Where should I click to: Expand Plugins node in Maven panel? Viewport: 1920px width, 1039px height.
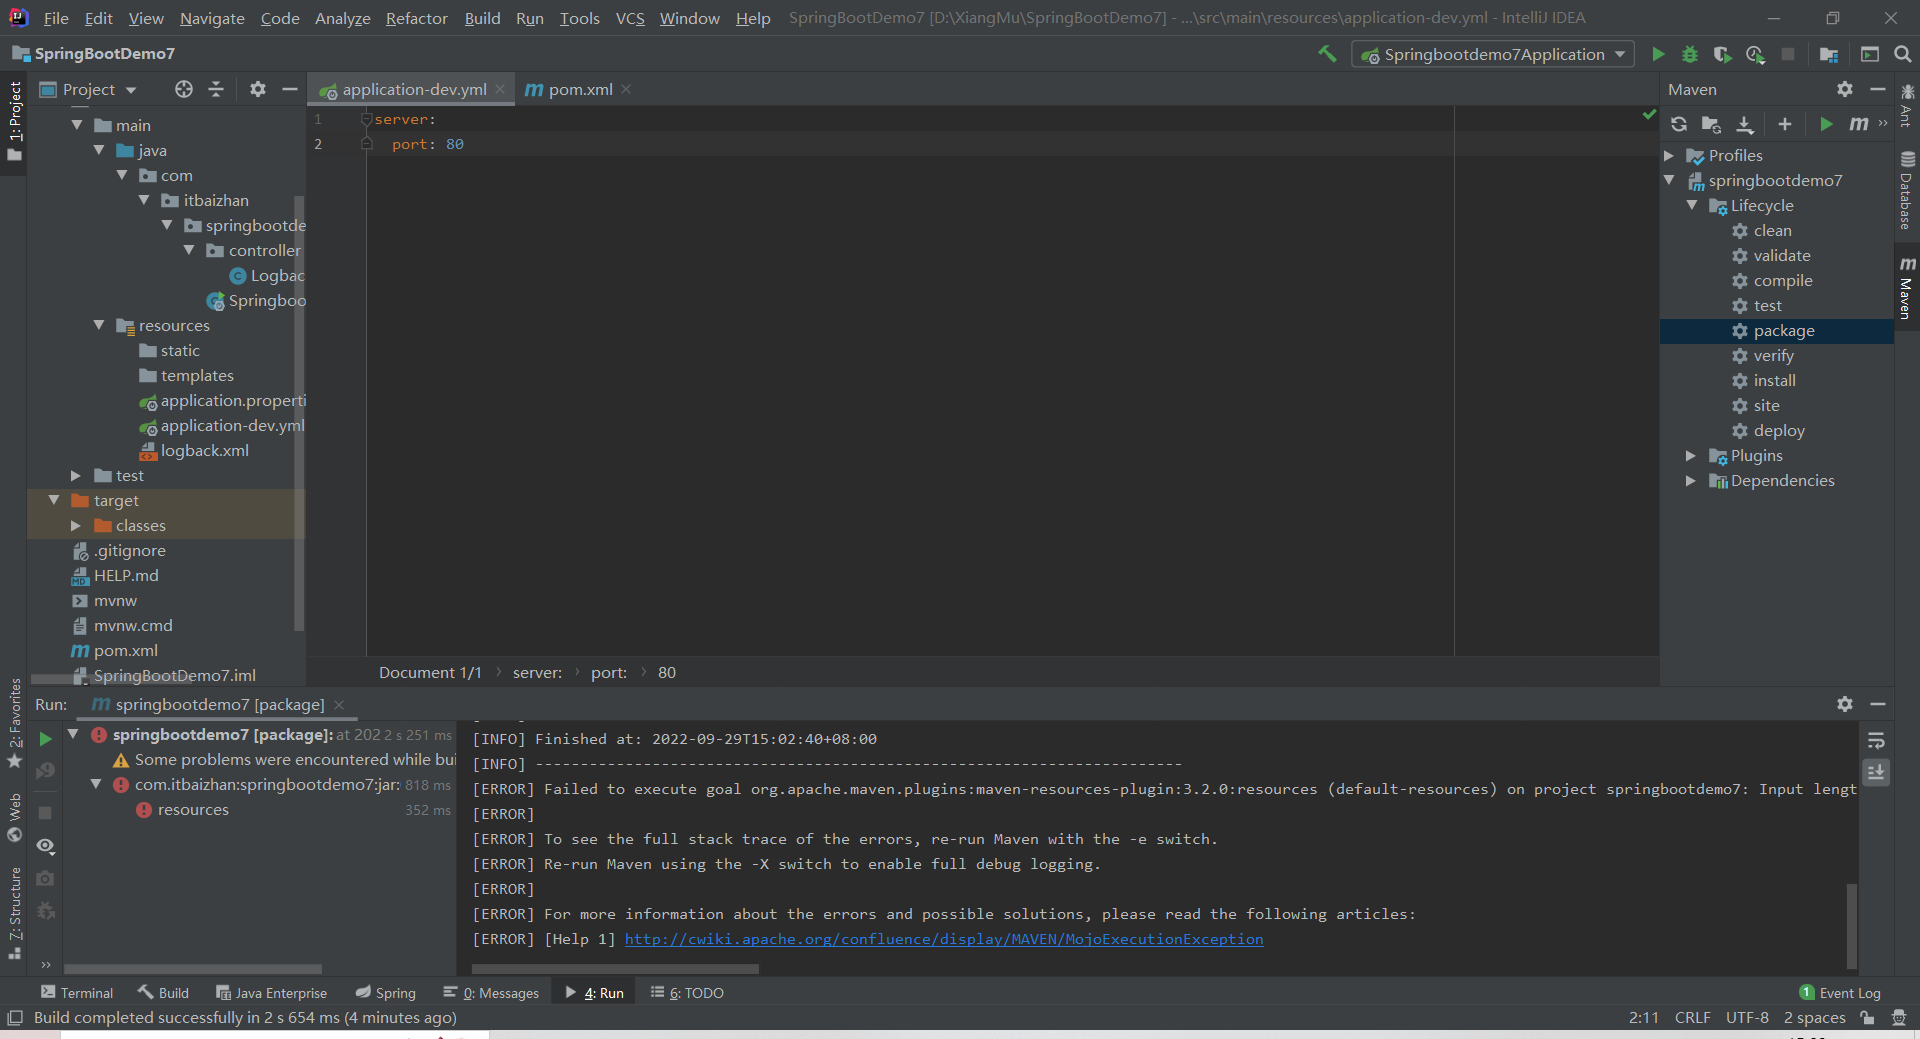[1691, 456]
